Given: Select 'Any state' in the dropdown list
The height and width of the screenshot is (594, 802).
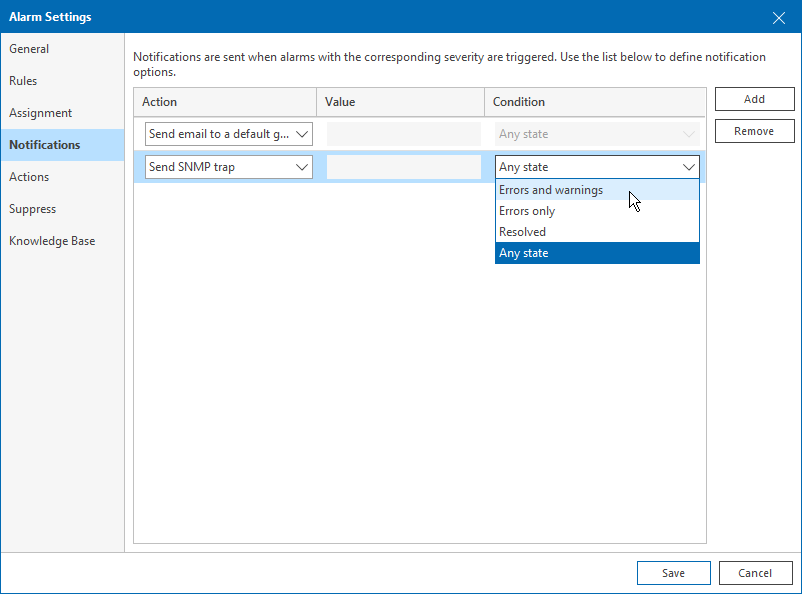Looking at the screenshot, I should click(x=524, y=253).
